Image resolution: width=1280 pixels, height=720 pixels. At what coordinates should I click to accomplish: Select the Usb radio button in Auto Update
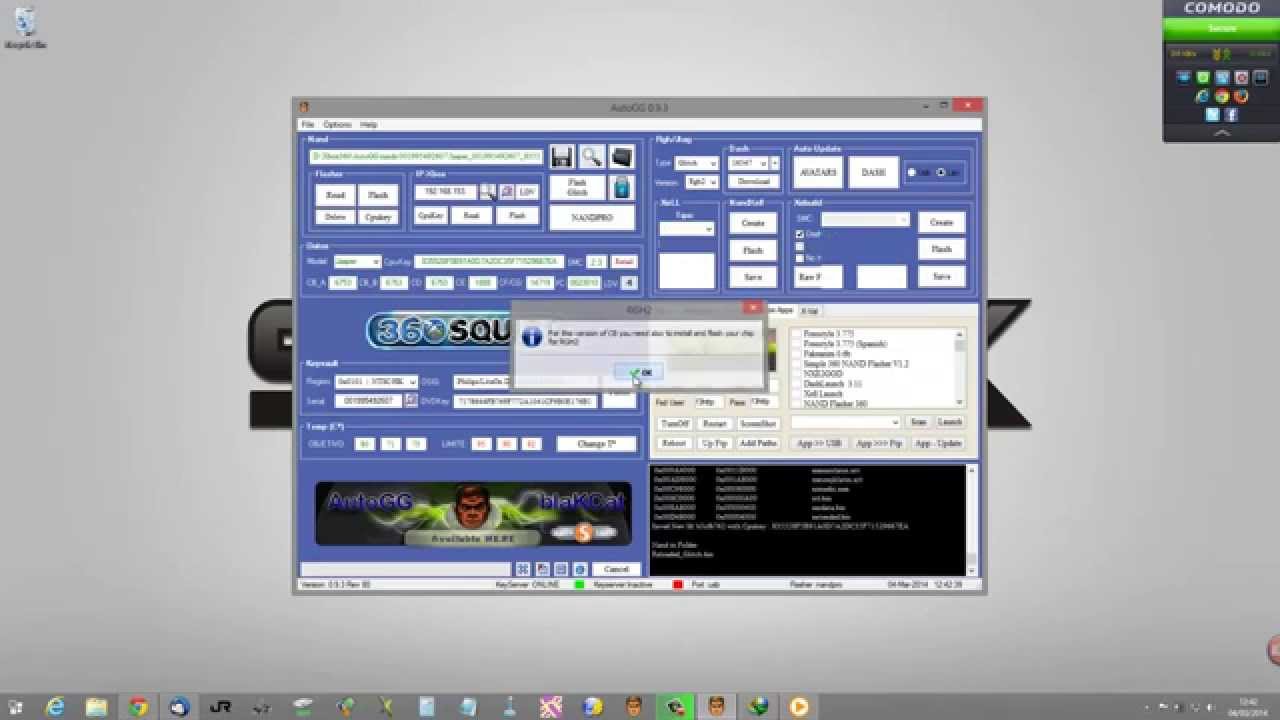pyautogui.click(x=912, y=172)
